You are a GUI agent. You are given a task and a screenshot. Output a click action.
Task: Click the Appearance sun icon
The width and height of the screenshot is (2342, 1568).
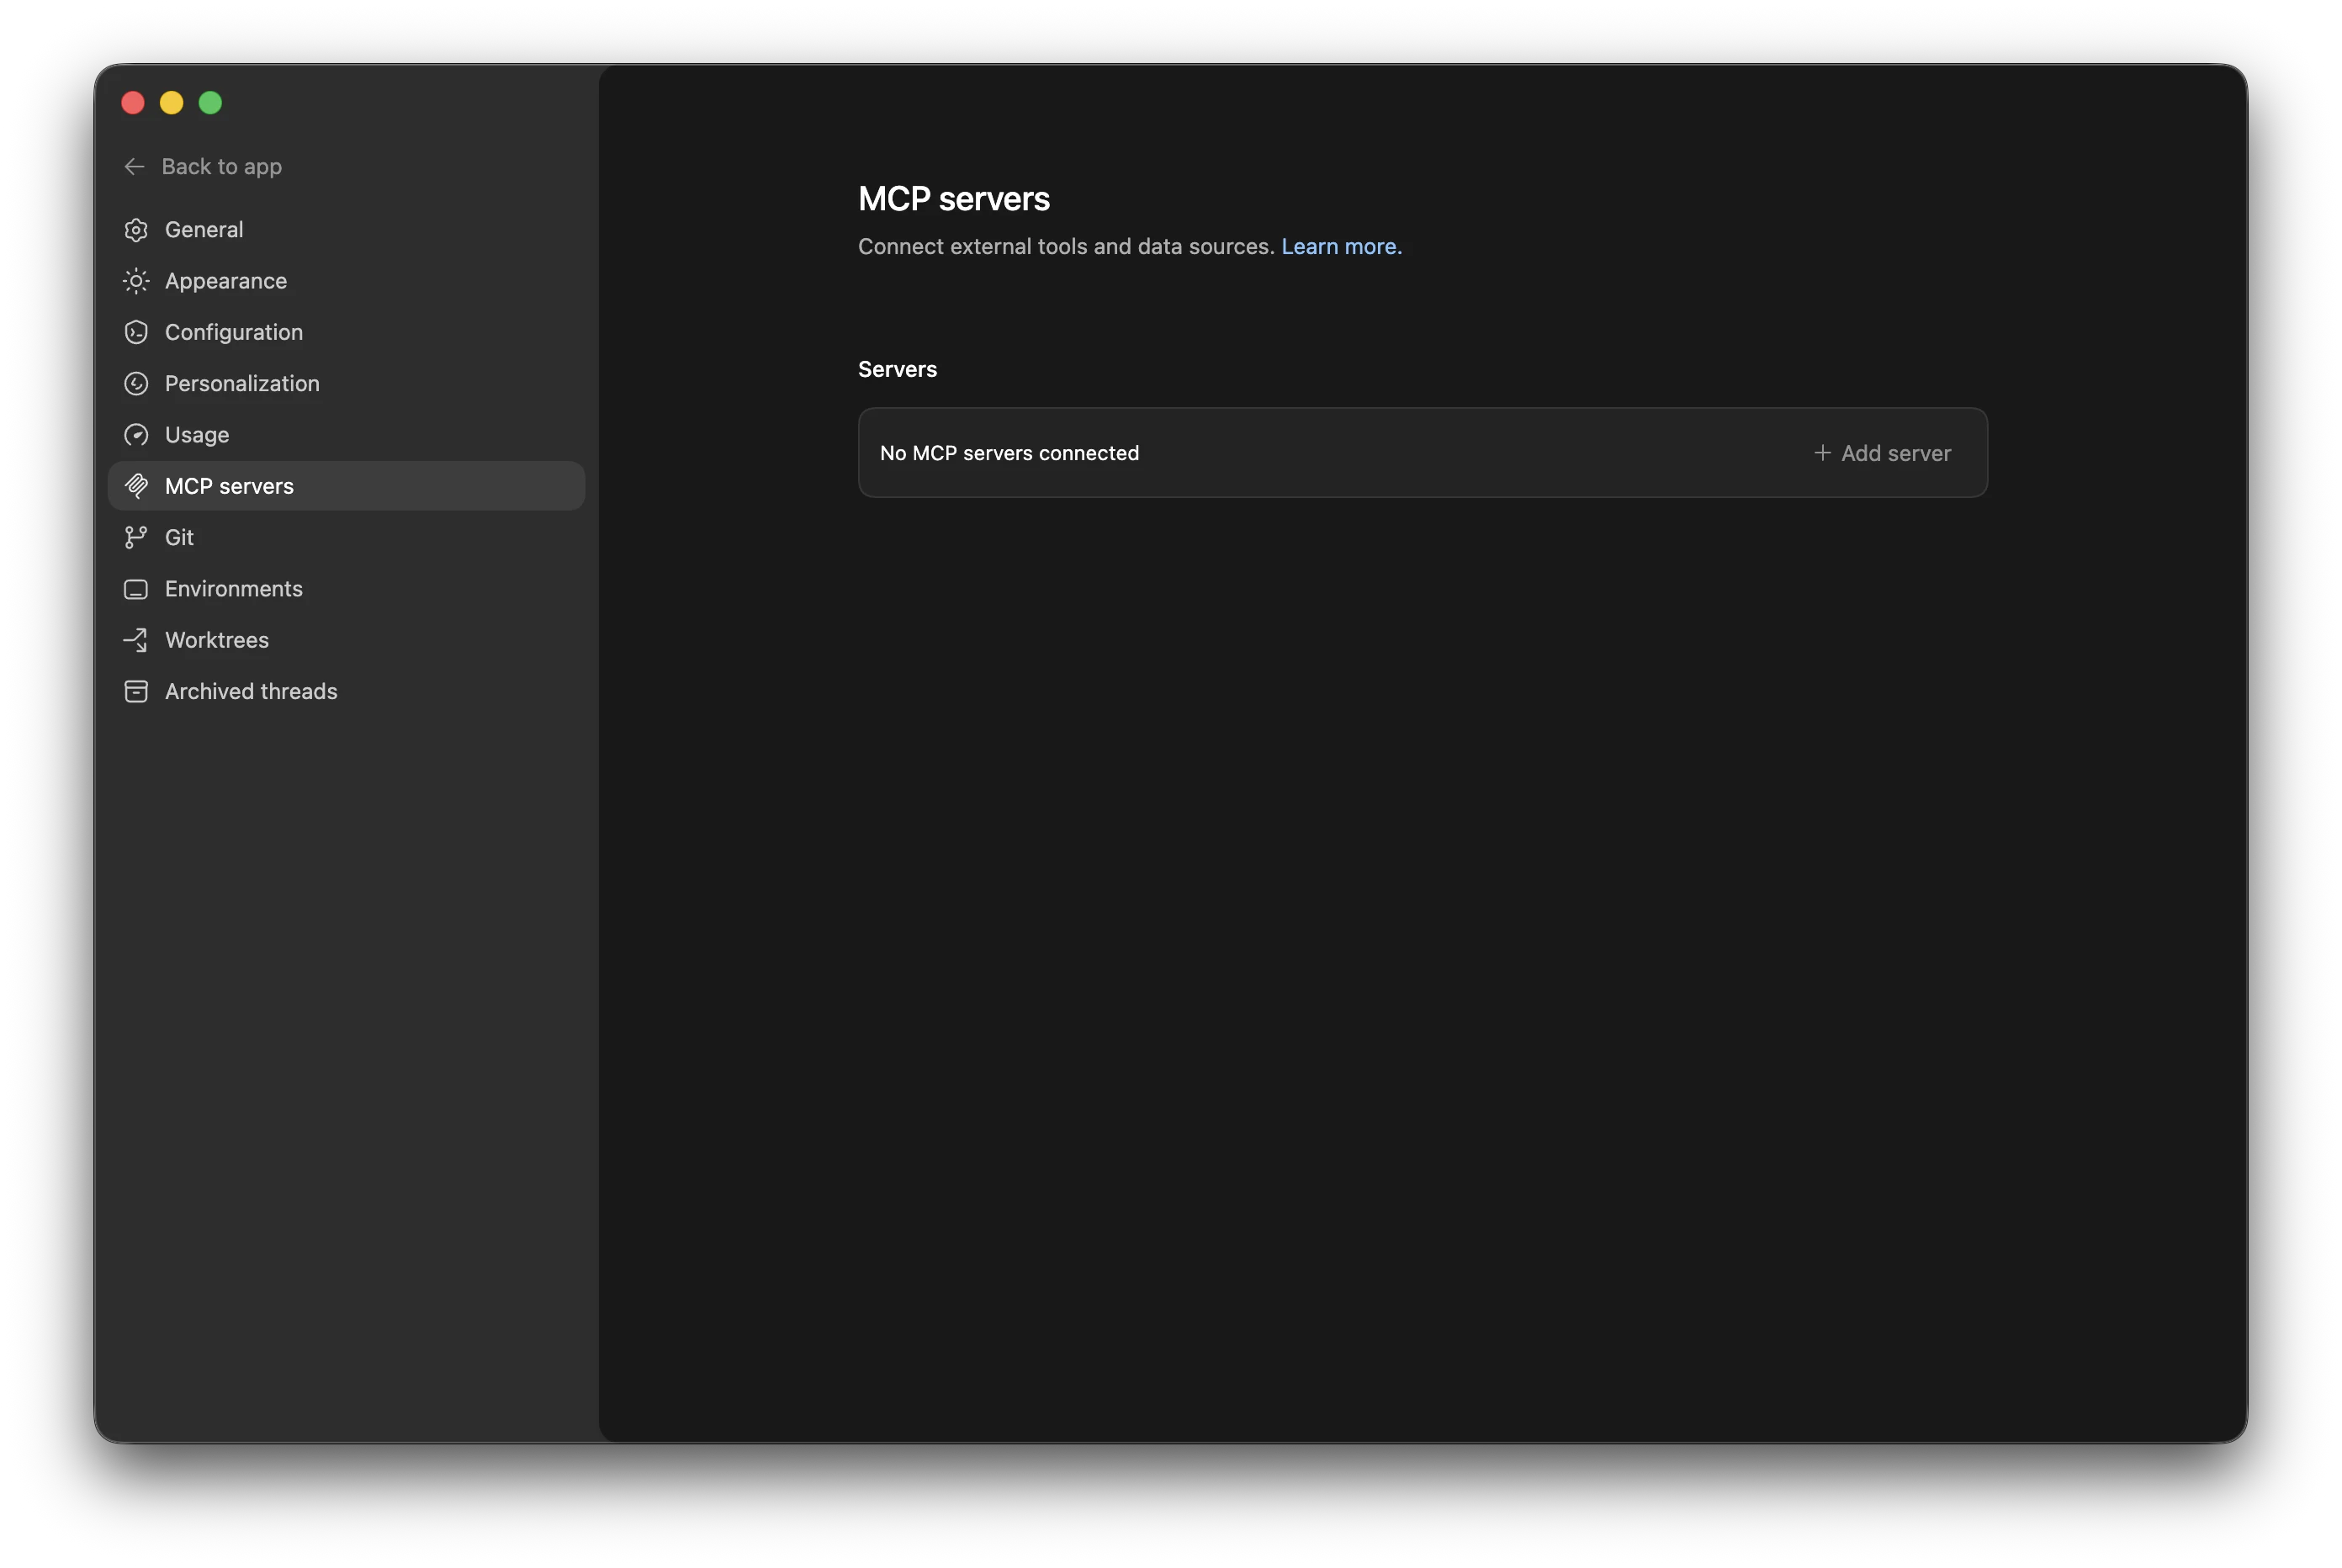[x=136, y=281]
